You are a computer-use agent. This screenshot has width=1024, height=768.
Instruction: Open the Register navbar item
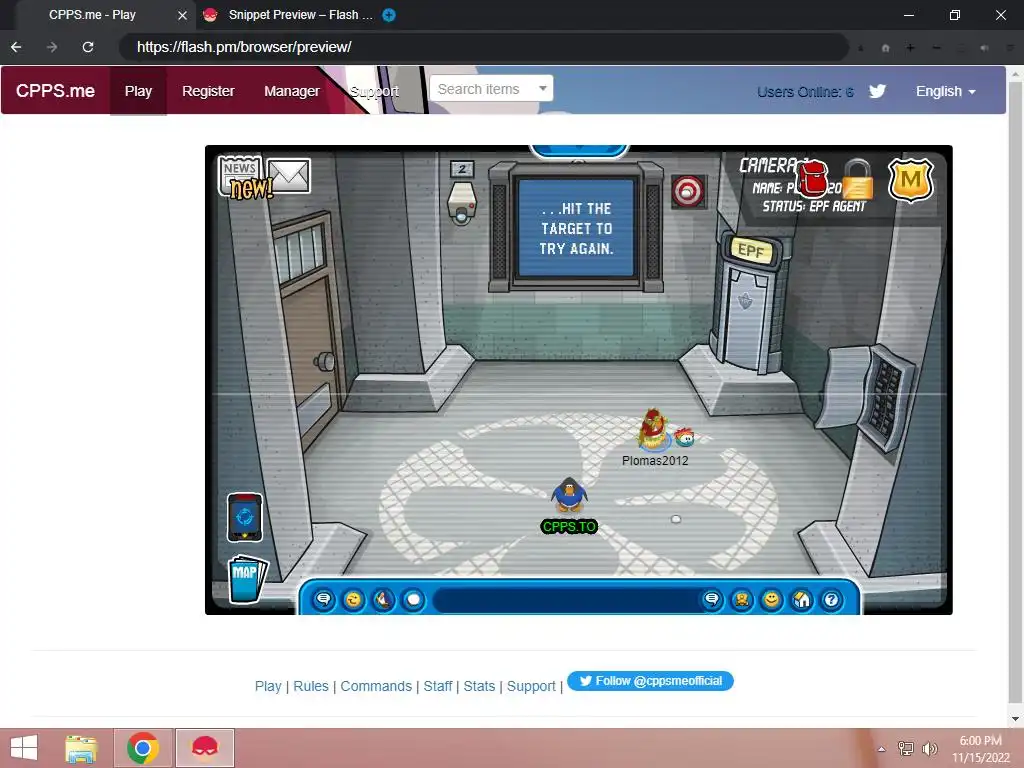click(208, 91)
